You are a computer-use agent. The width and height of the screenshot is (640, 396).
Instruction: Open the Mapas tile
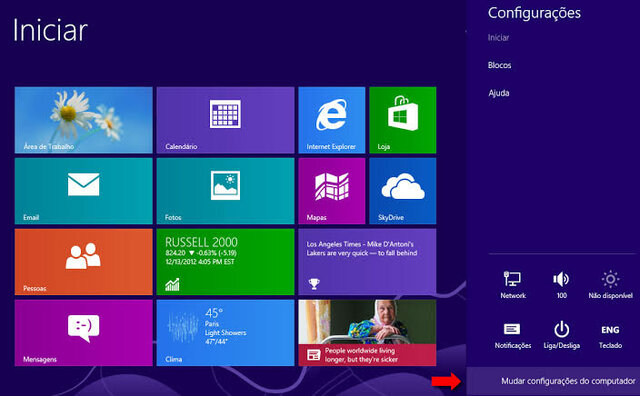(331, 191)
